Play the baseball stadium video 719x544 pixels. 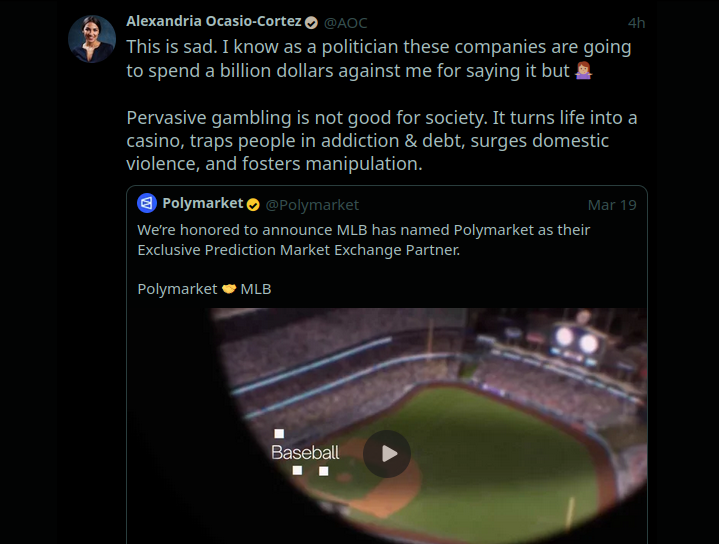pyautogui.click(x=387, y=454)
